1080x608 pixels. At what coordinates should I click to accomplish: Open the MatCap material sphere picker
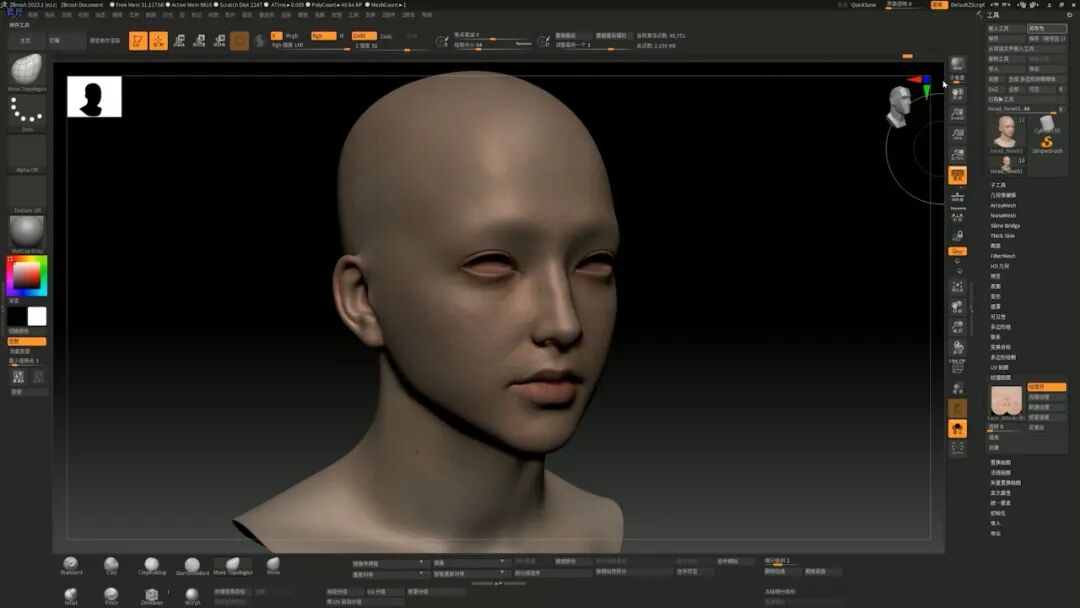pos(27,235)
